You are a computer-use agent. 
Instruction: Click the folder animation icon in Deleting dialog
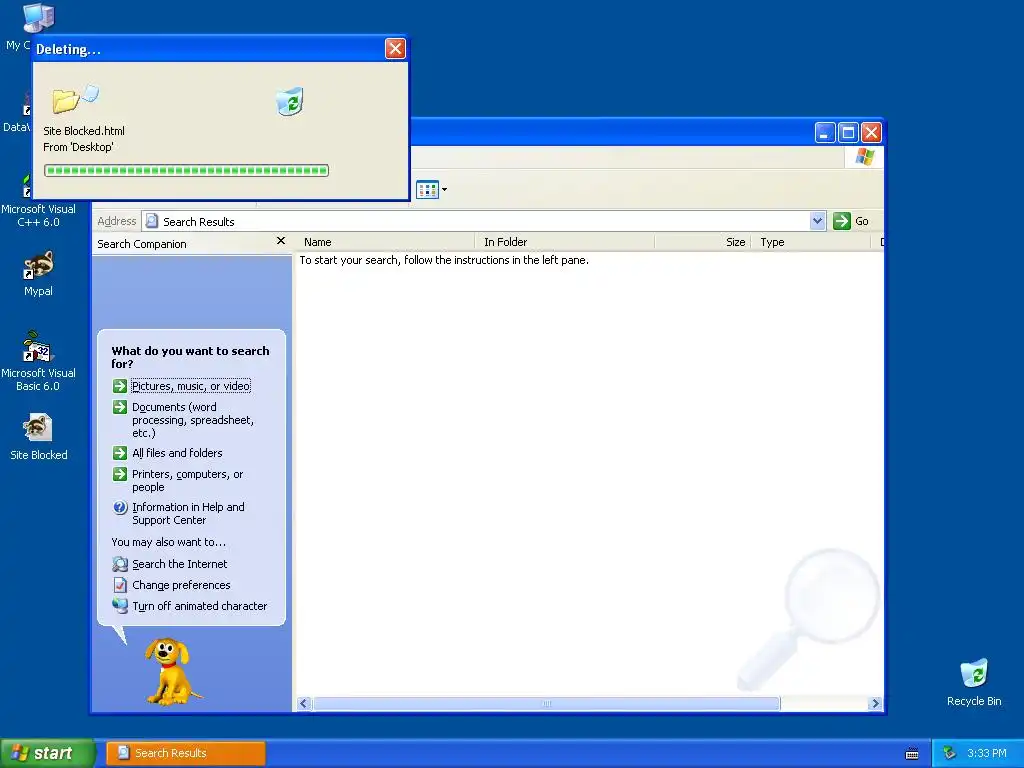[75, 98]
